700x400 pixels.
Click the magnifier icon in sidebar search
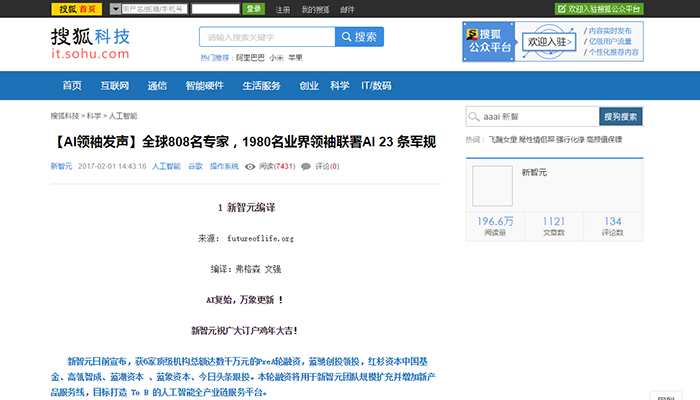pos(476,117)
